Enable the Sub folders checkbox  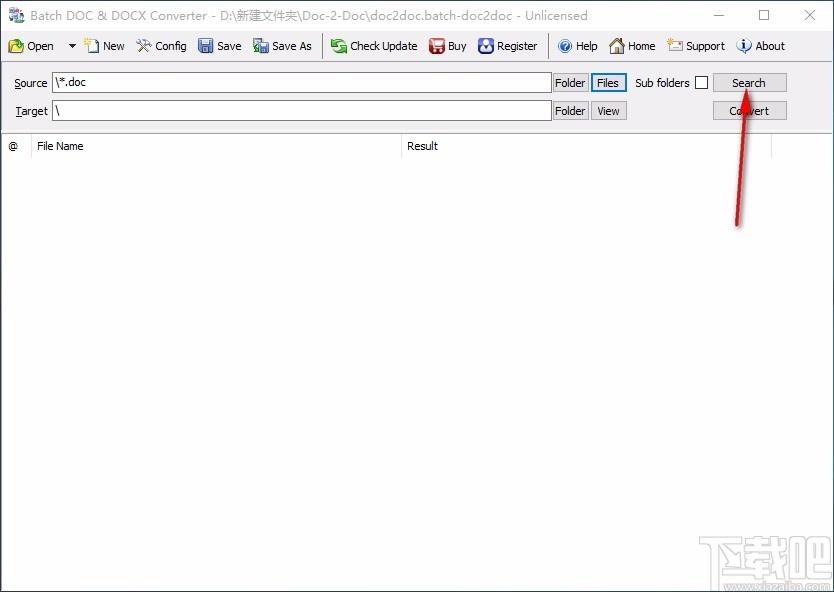(x=702, y=83)
